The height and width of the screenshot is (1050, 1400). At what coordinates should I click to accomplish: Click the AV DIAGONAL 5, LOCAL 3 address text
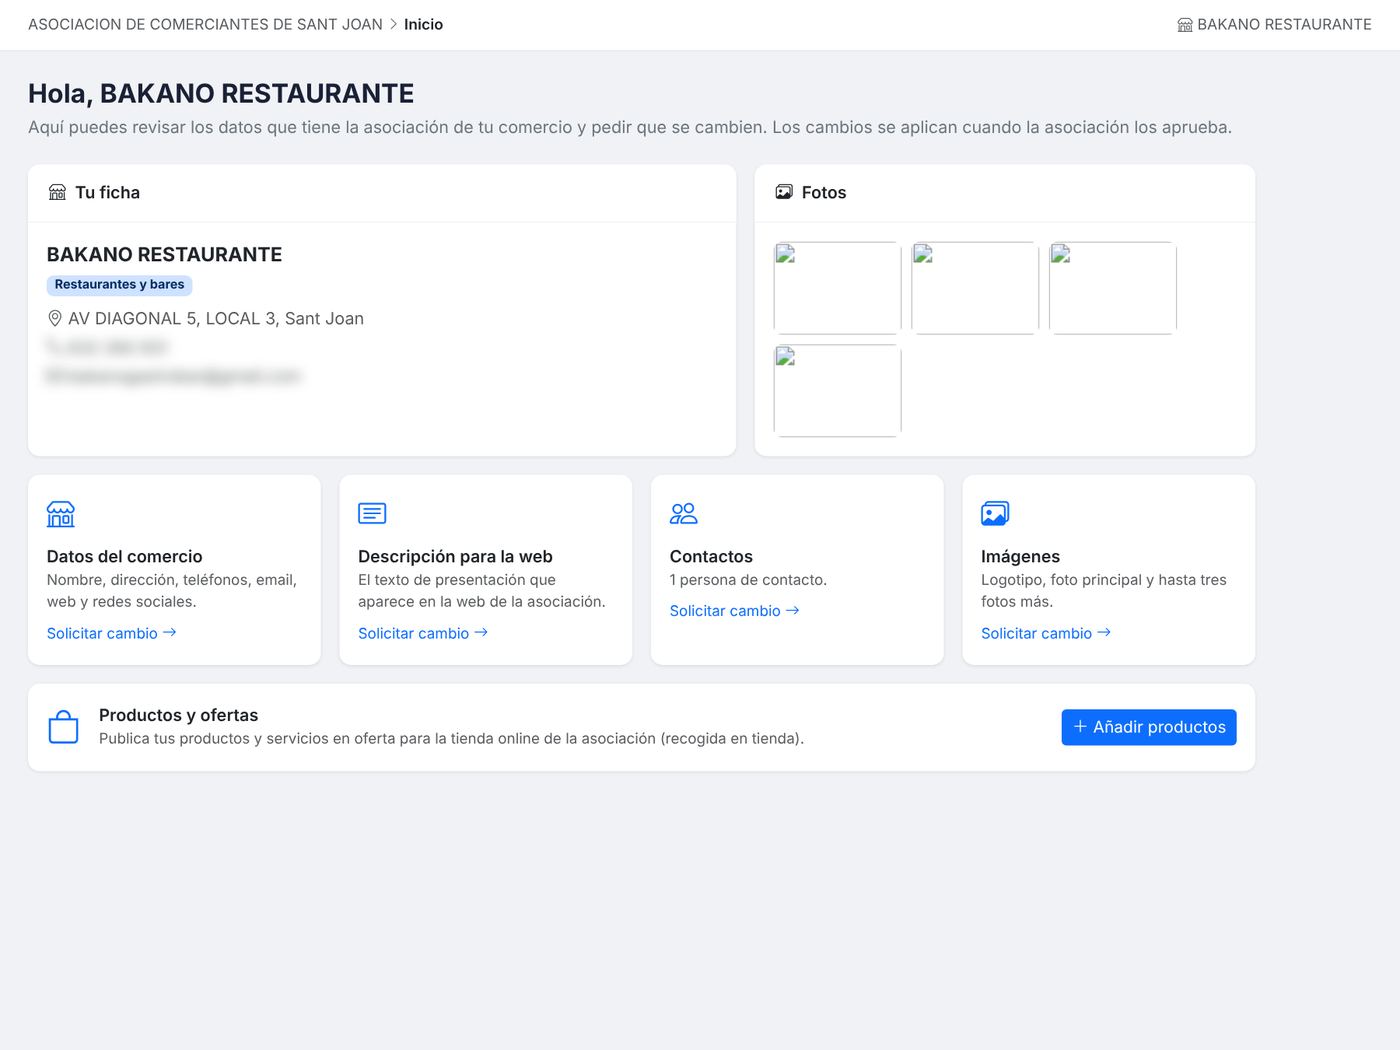pos(216,318)
